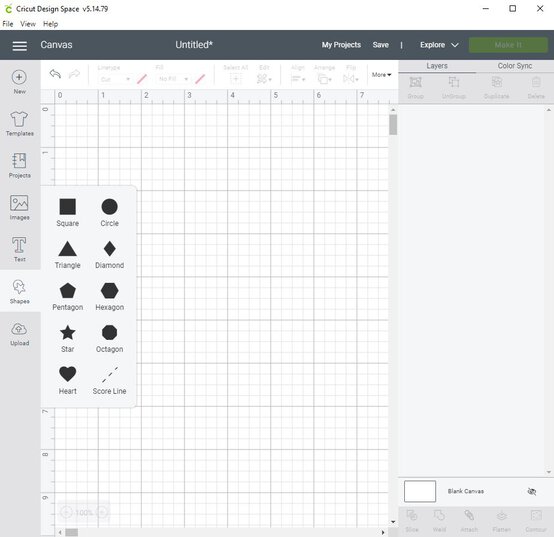Image resolution: width=554 pixels, height=537 pixels.
Task: Insert a Circle shape
Action: (x=110, y=212)
